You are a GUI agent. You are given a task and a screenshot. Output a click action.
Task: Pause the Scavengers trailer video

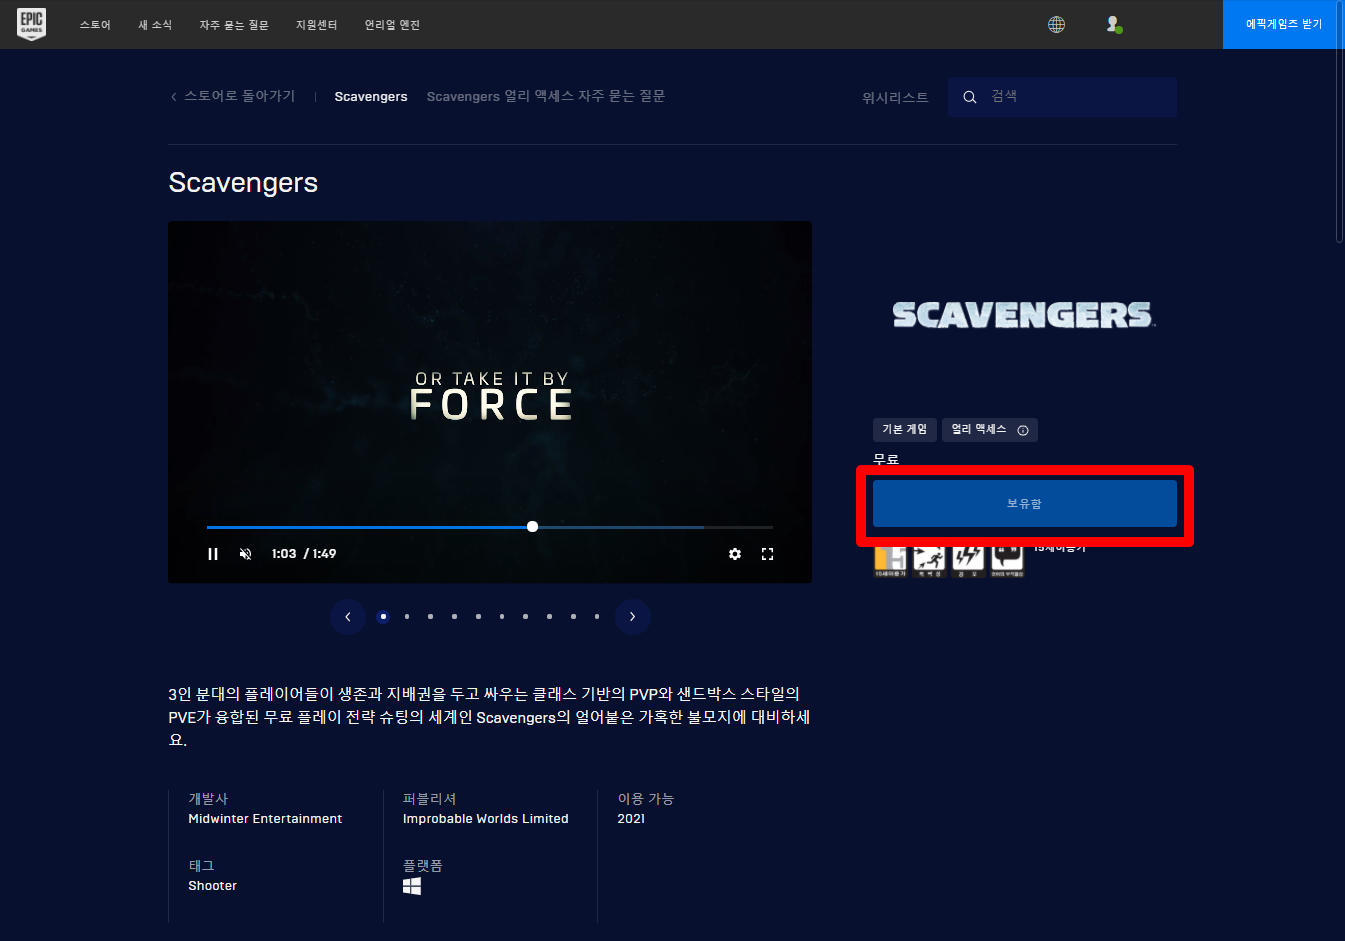pyautogui.click(x=213, y=554)
